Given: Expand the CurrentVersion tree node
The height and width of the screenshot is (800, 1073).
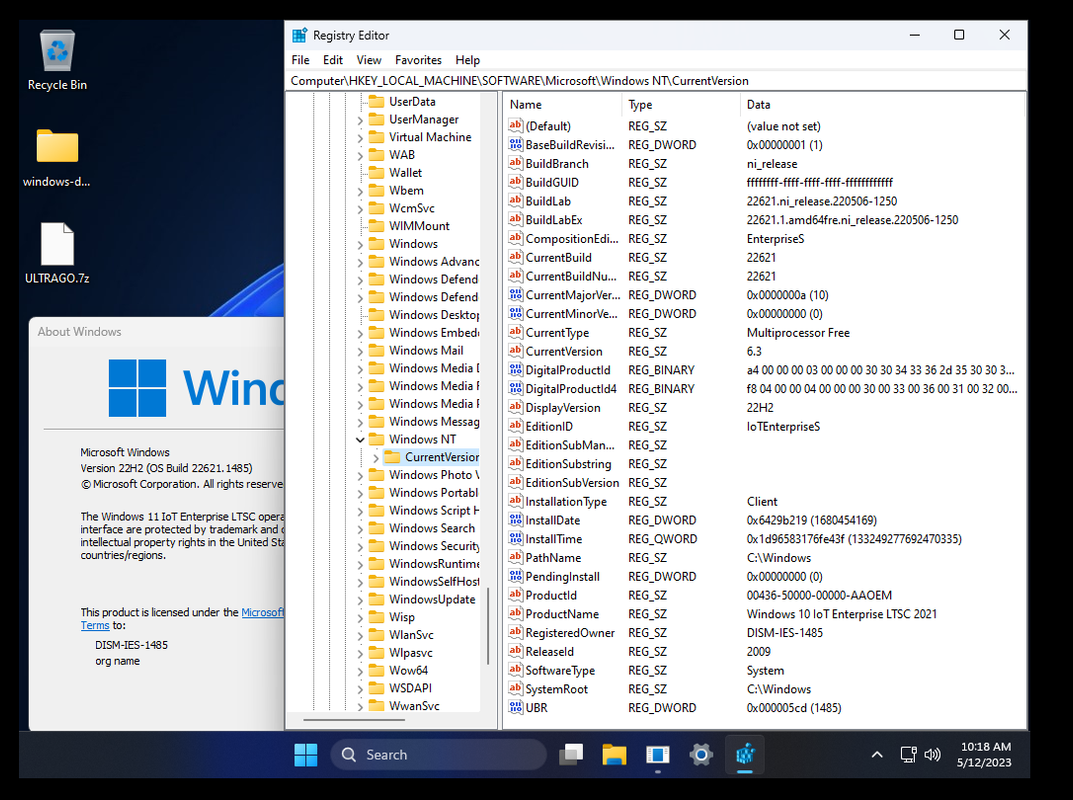Looking at the screenshot, I should (x=376, y=457).
